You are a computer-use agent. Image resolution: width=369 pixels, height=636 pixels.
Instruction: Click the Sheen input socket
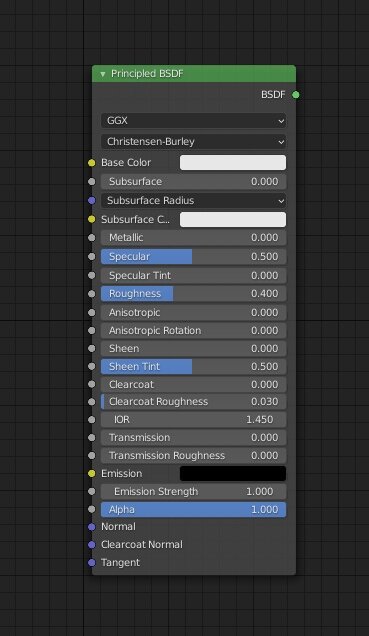(92, 348)
